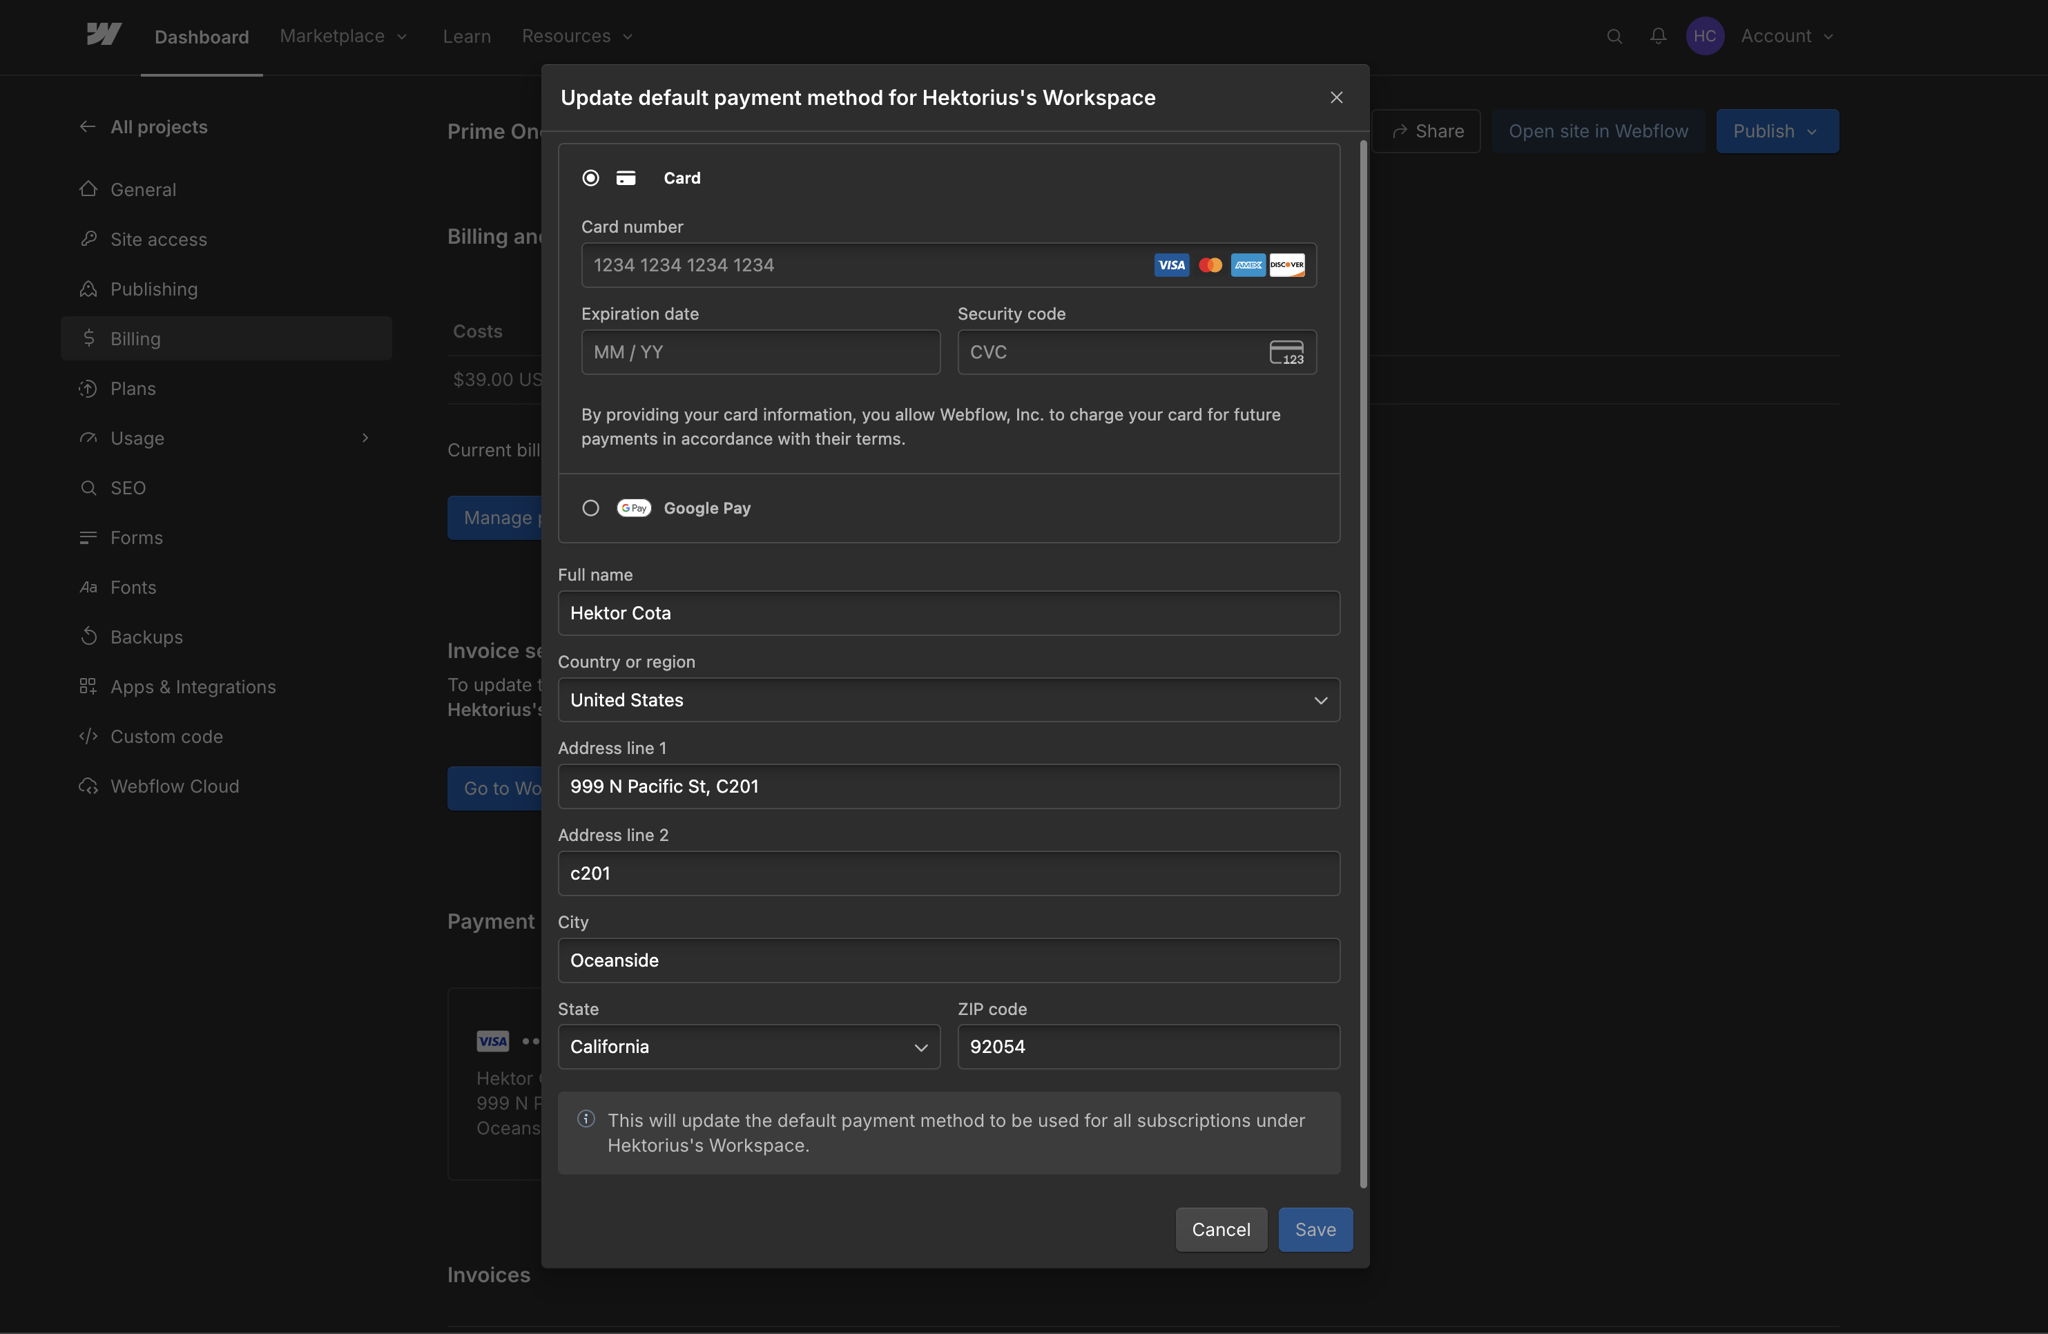
Task: Click Open site in Webflow button
Action: [x=1598, y=131]
